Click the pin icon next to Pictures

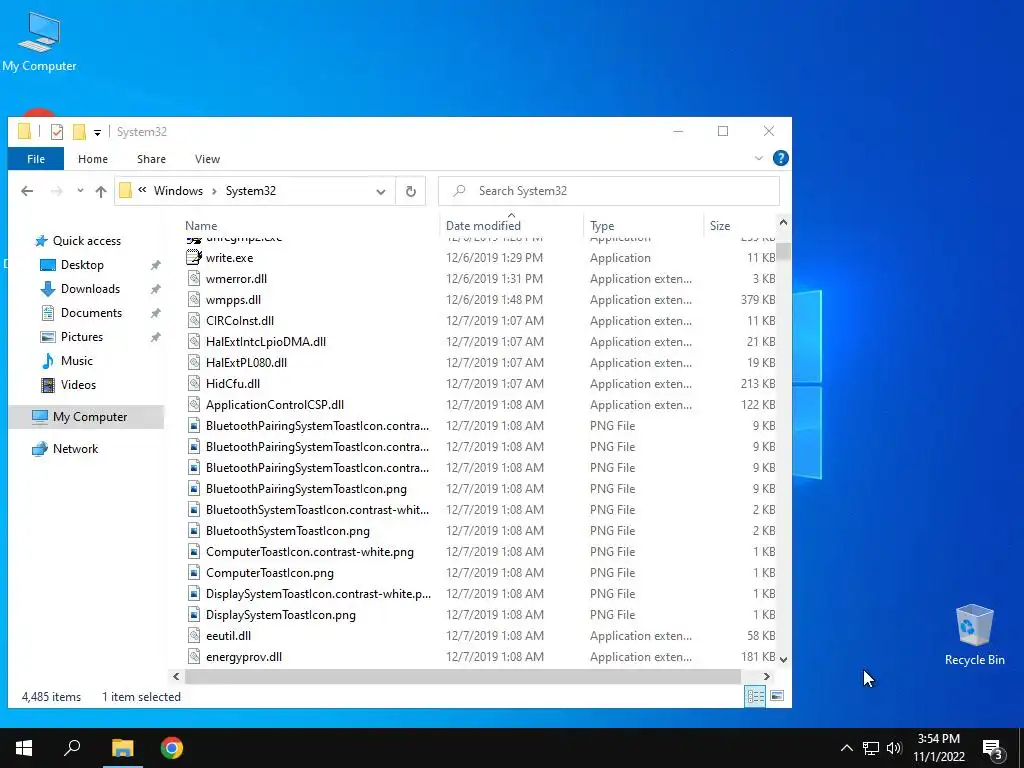[x=155, y=338]
